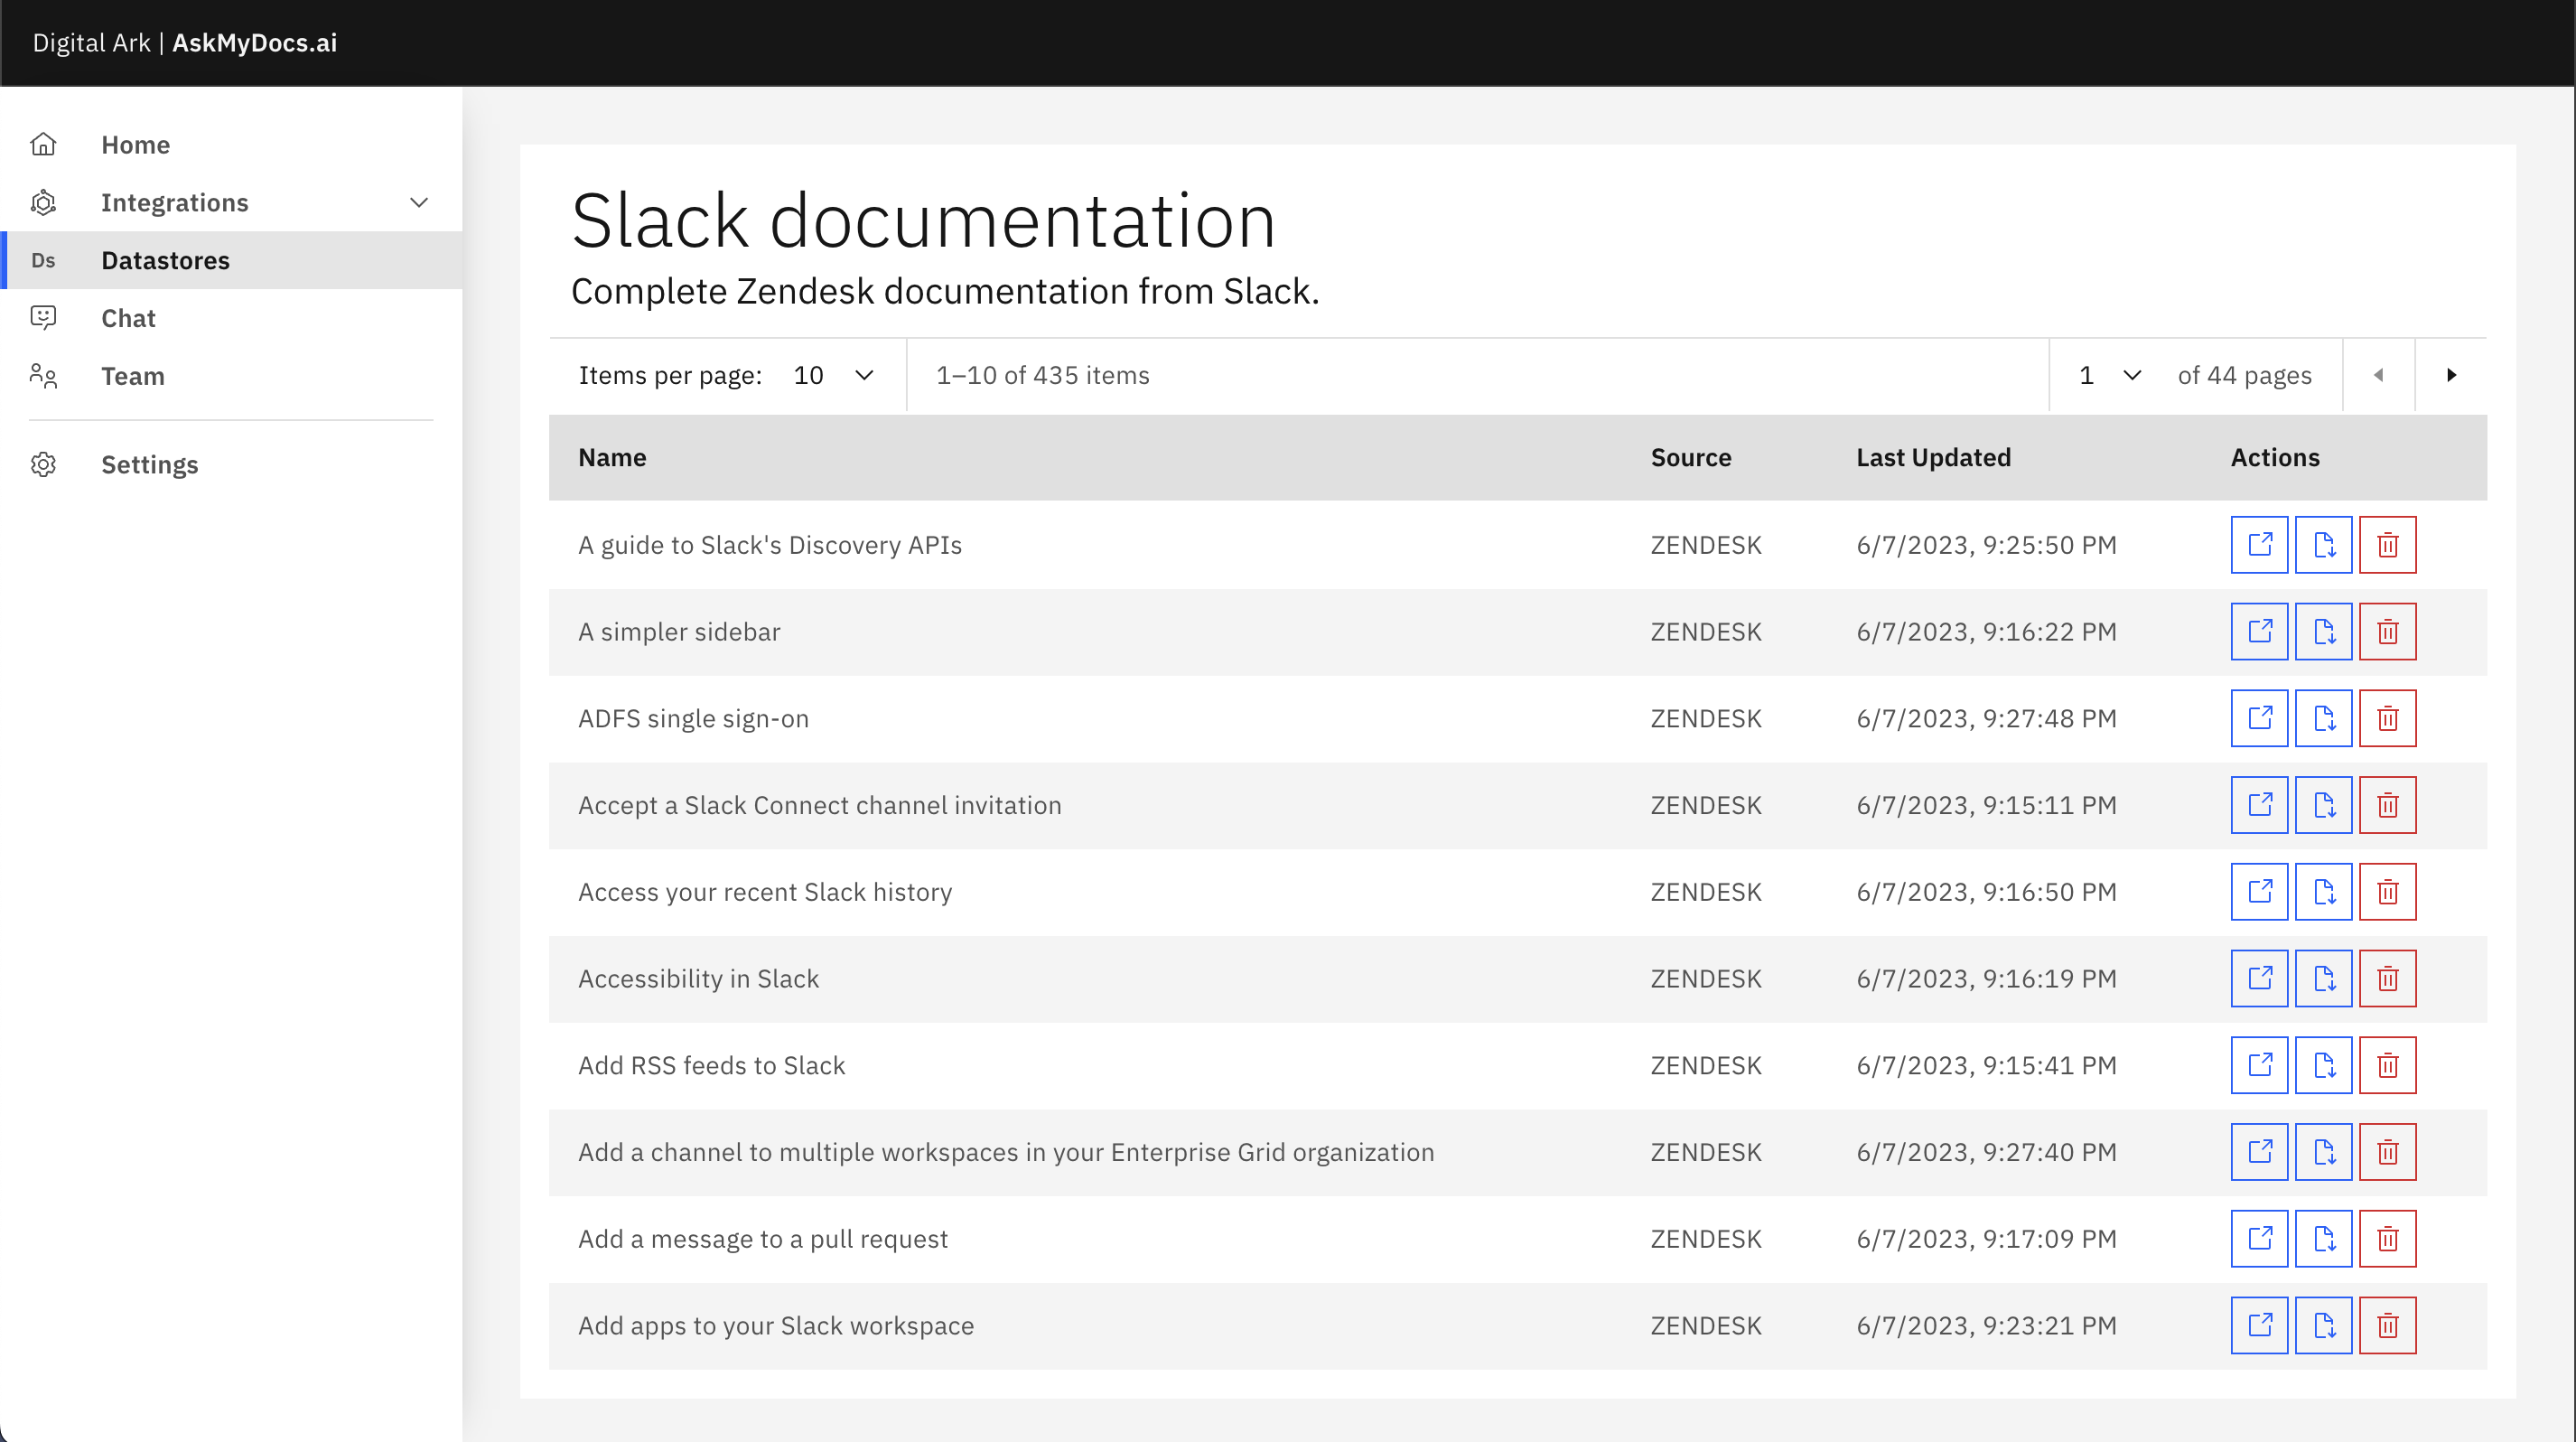This screenshot has height=1442, width=2576.
Task: Delete Accept a Slack Connect channel invitation row
Action: (x=2387, y=805)
